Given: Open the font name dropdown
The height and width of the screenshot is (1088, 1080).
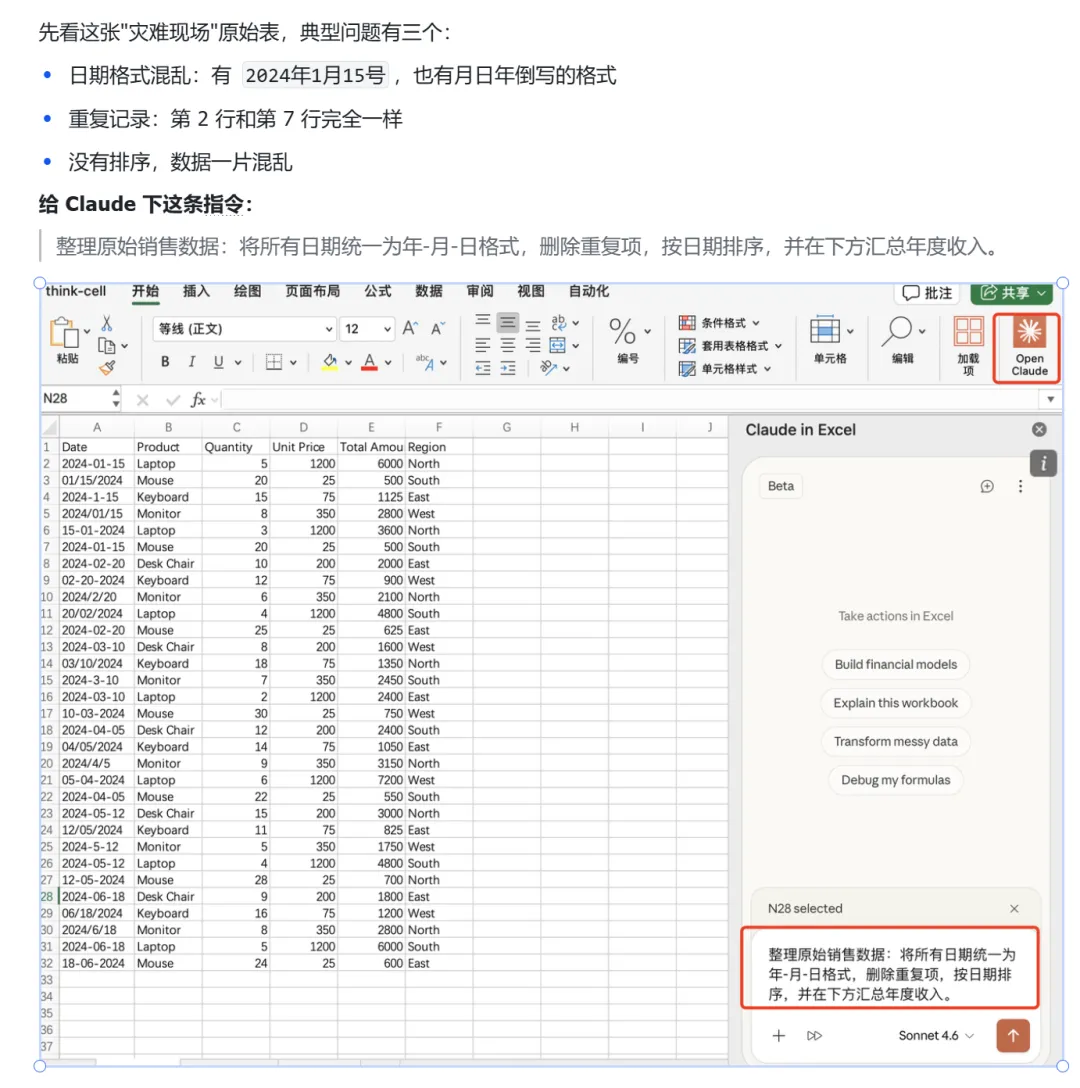Looking at the screenshot, I should click(328, 329).
